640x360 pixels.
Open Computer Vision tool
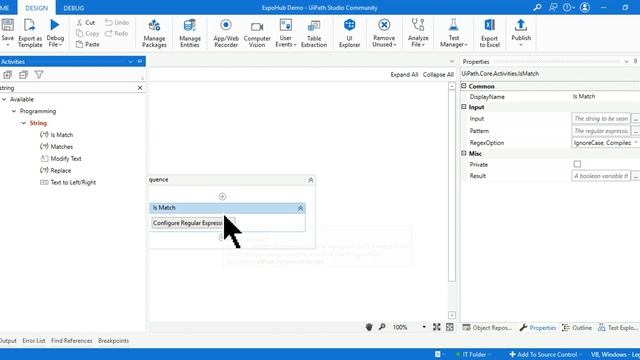coord(257,33)
